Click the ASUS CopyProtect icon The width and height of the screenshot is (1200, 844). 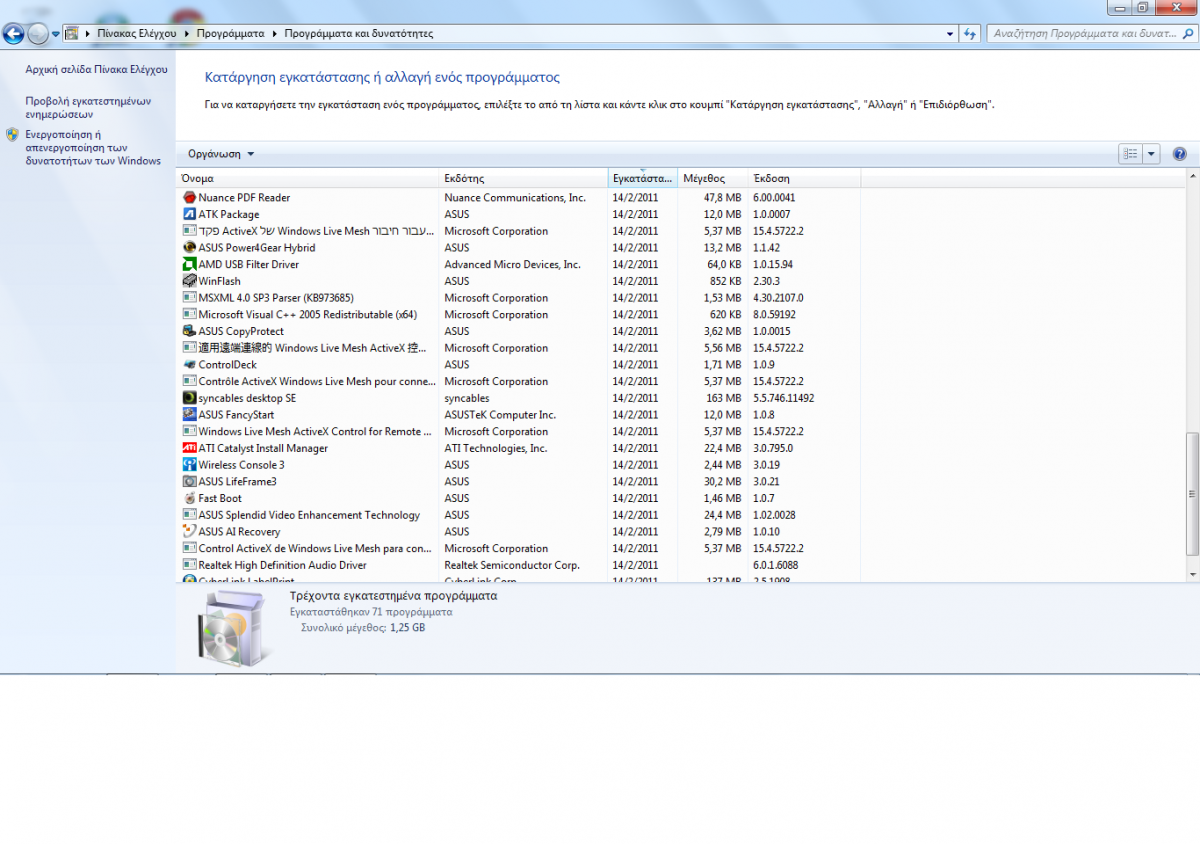coord(190,331)
